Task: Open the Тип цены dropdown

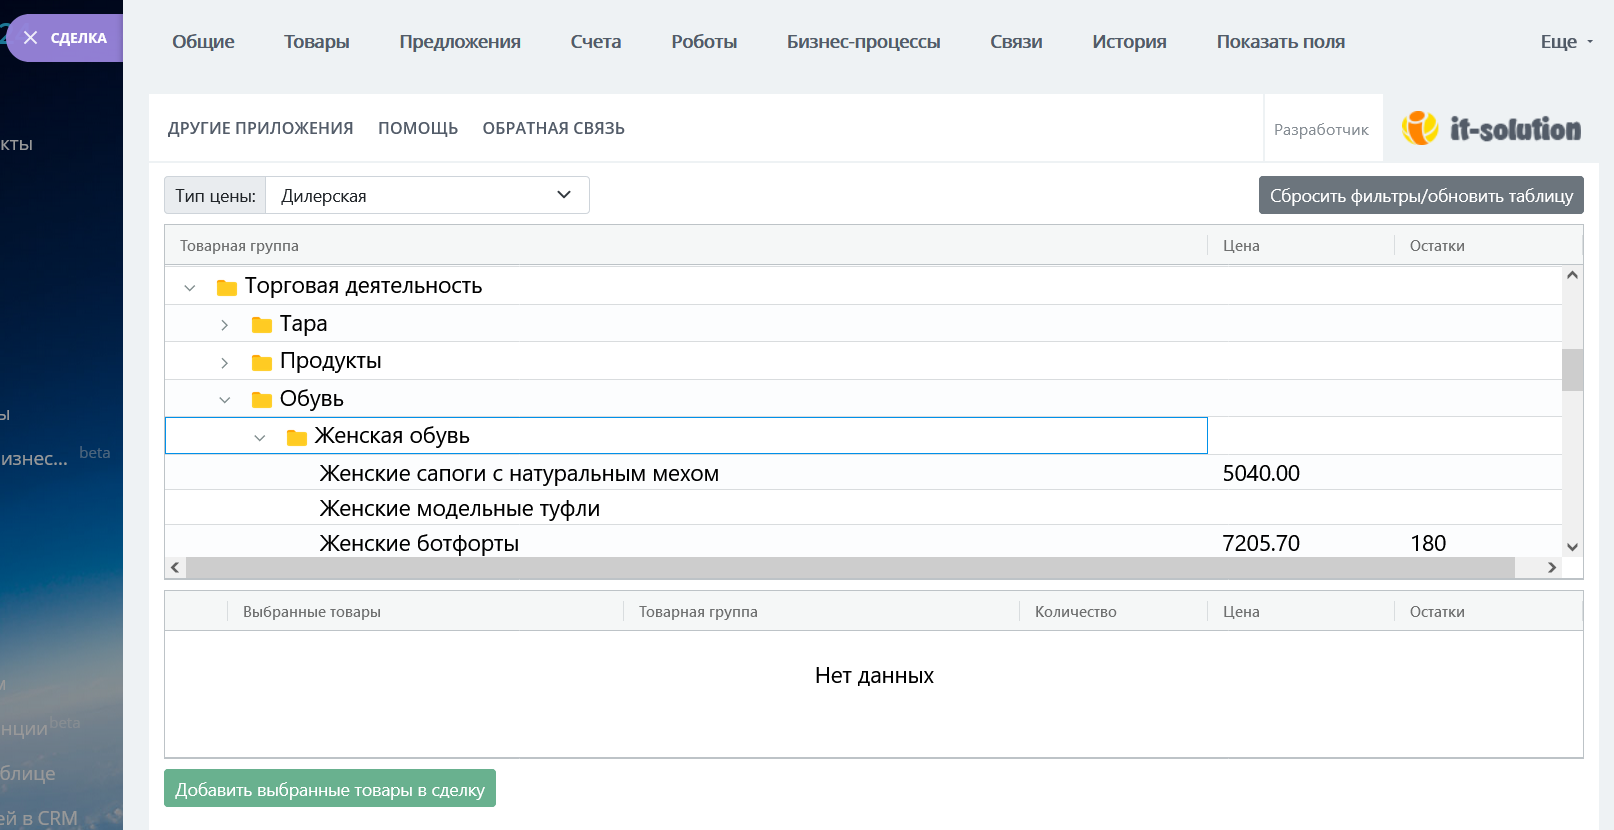Action: [x=427, y=195]
